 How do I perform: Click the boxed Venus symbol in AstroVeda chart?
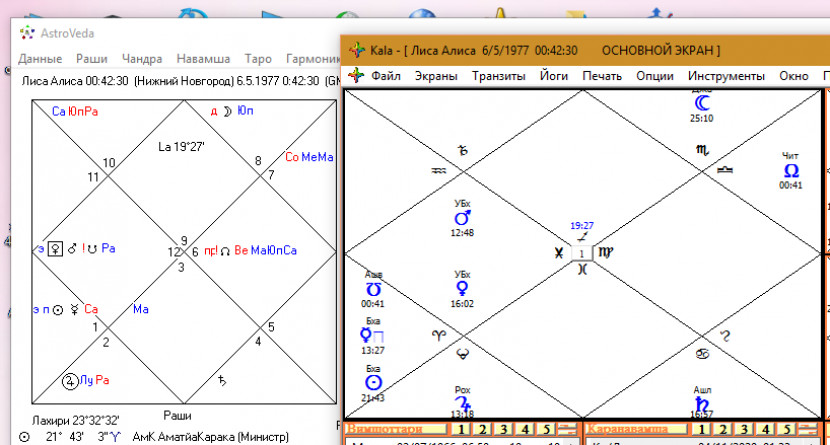click(56, 249)
